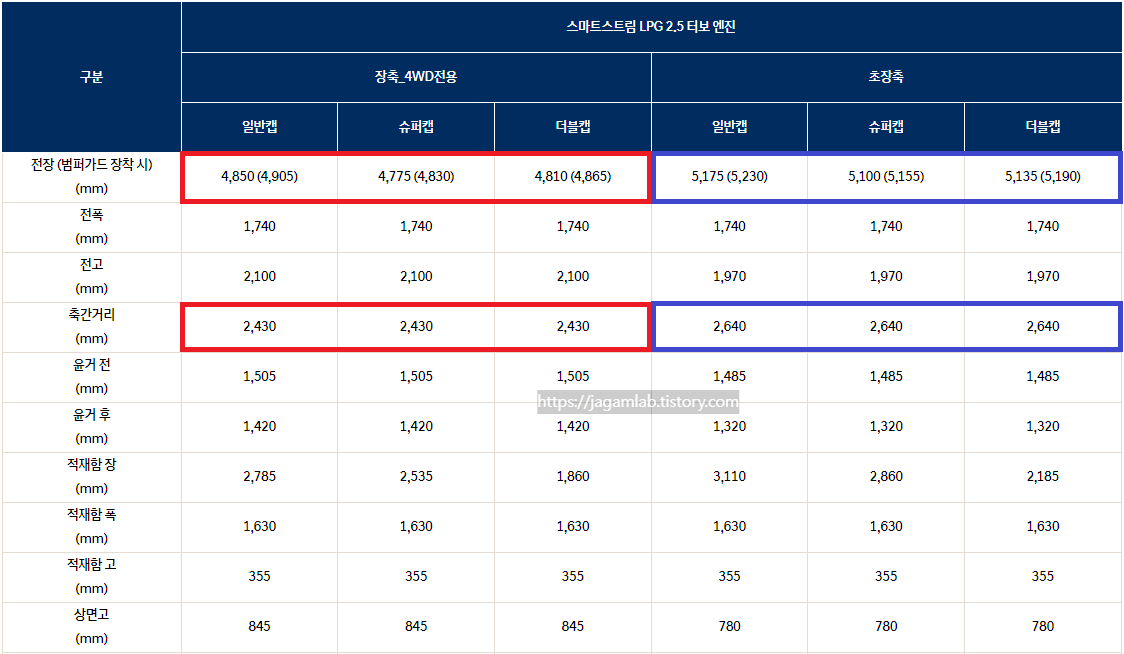Select the 일반캡 header under 초장축
Screen dimensions: 1124x654
coord(730,127)
